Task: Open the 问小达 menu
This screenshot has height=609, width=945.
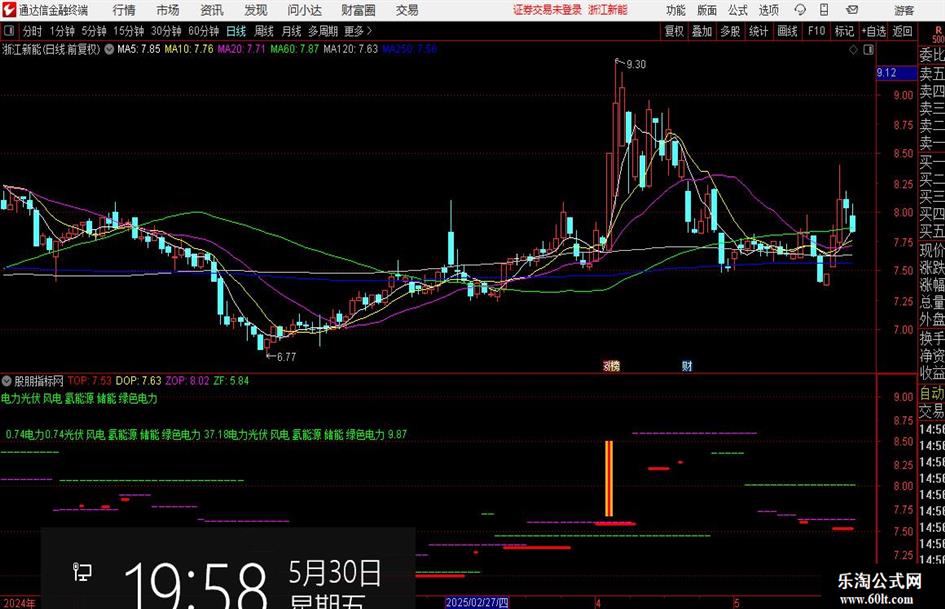Action: click(x=305, y=10)
